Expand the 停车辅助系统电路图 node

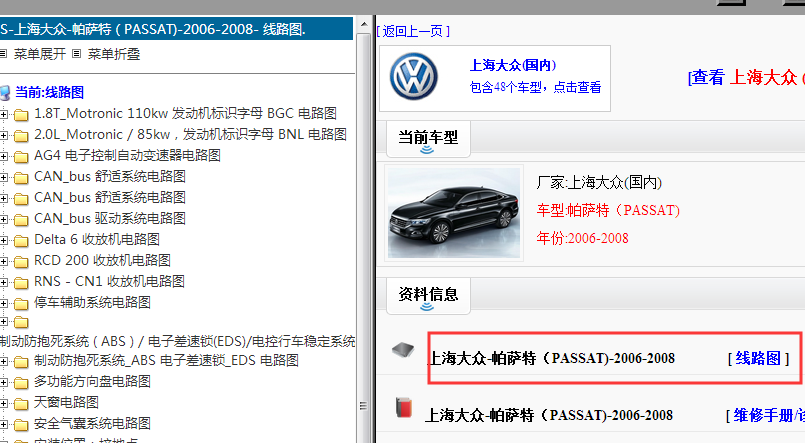[x=4, y=303]
